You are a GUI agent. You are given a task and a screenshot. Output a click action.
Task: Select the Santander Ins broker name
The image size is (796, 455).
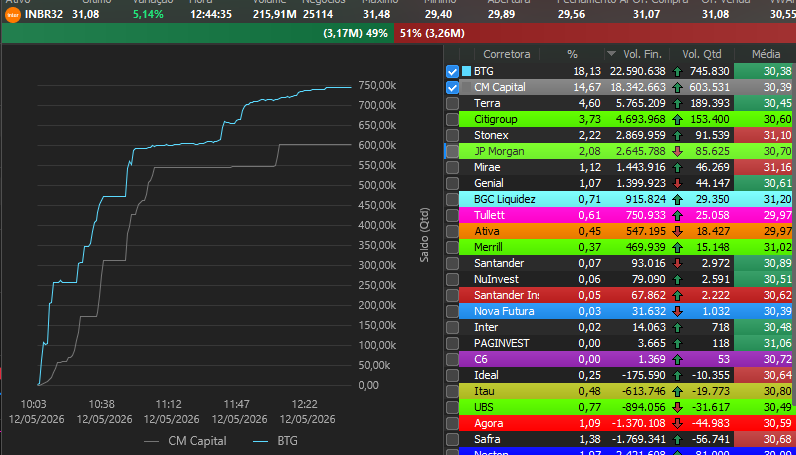pos(506,296)
